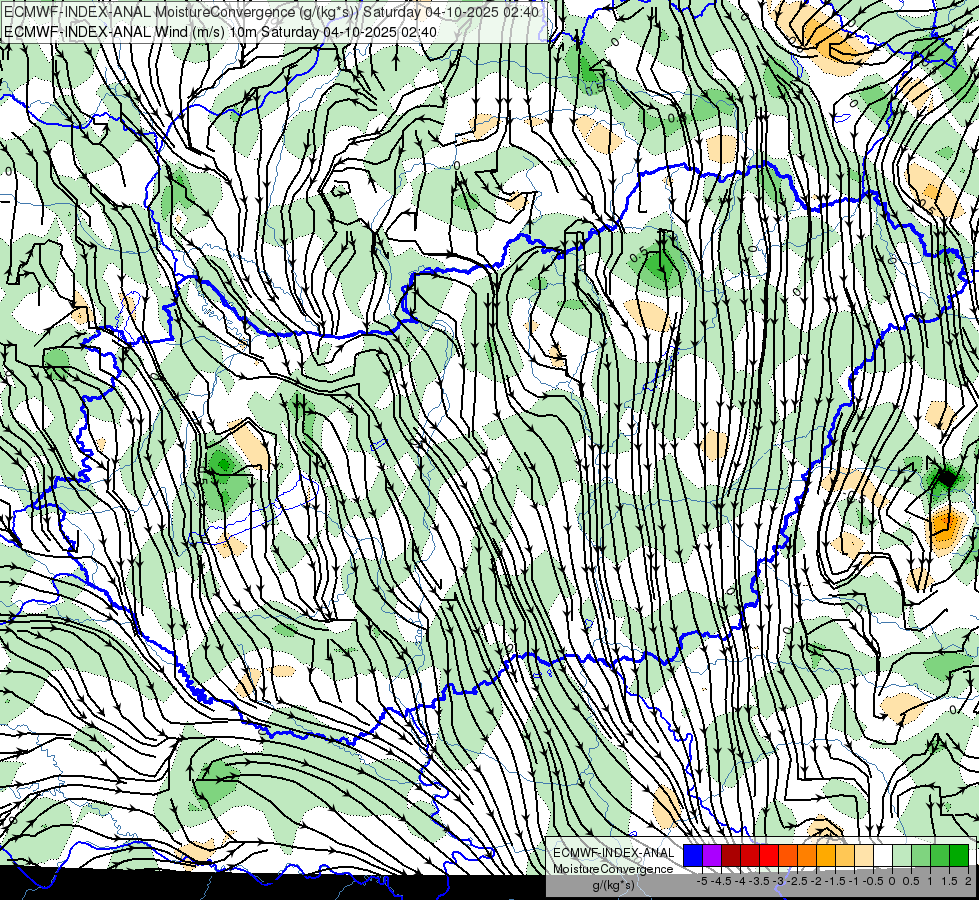
Task: Click the '-3.5' legend tick label
Action: [x=759, y=881]
